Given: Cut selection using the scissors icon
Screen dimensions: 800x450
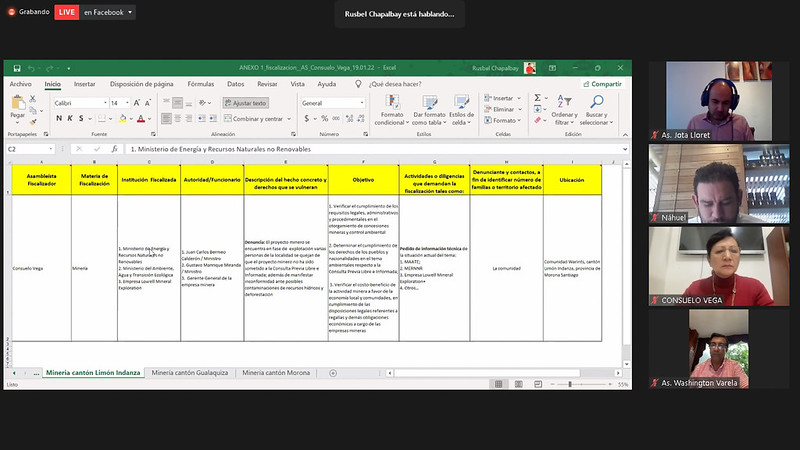Looking at the screenshot, I should (x=33, y=98).
